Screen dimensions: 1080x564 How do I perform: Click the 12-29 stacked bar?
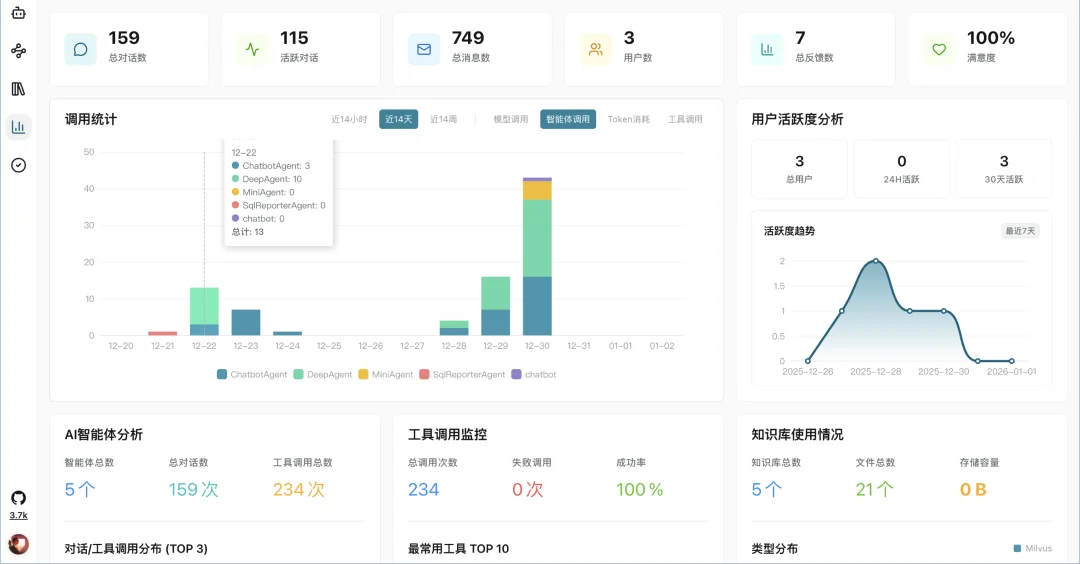[x=495, y=306]
